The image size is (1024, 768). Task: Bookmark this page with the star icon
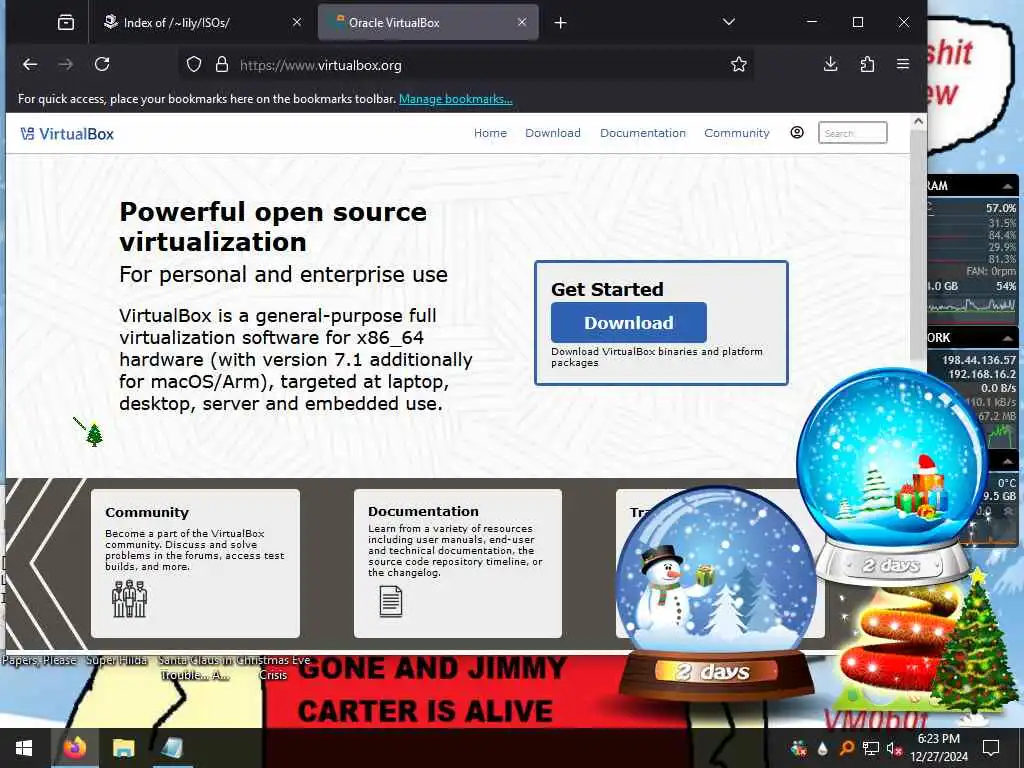point(739,64)
